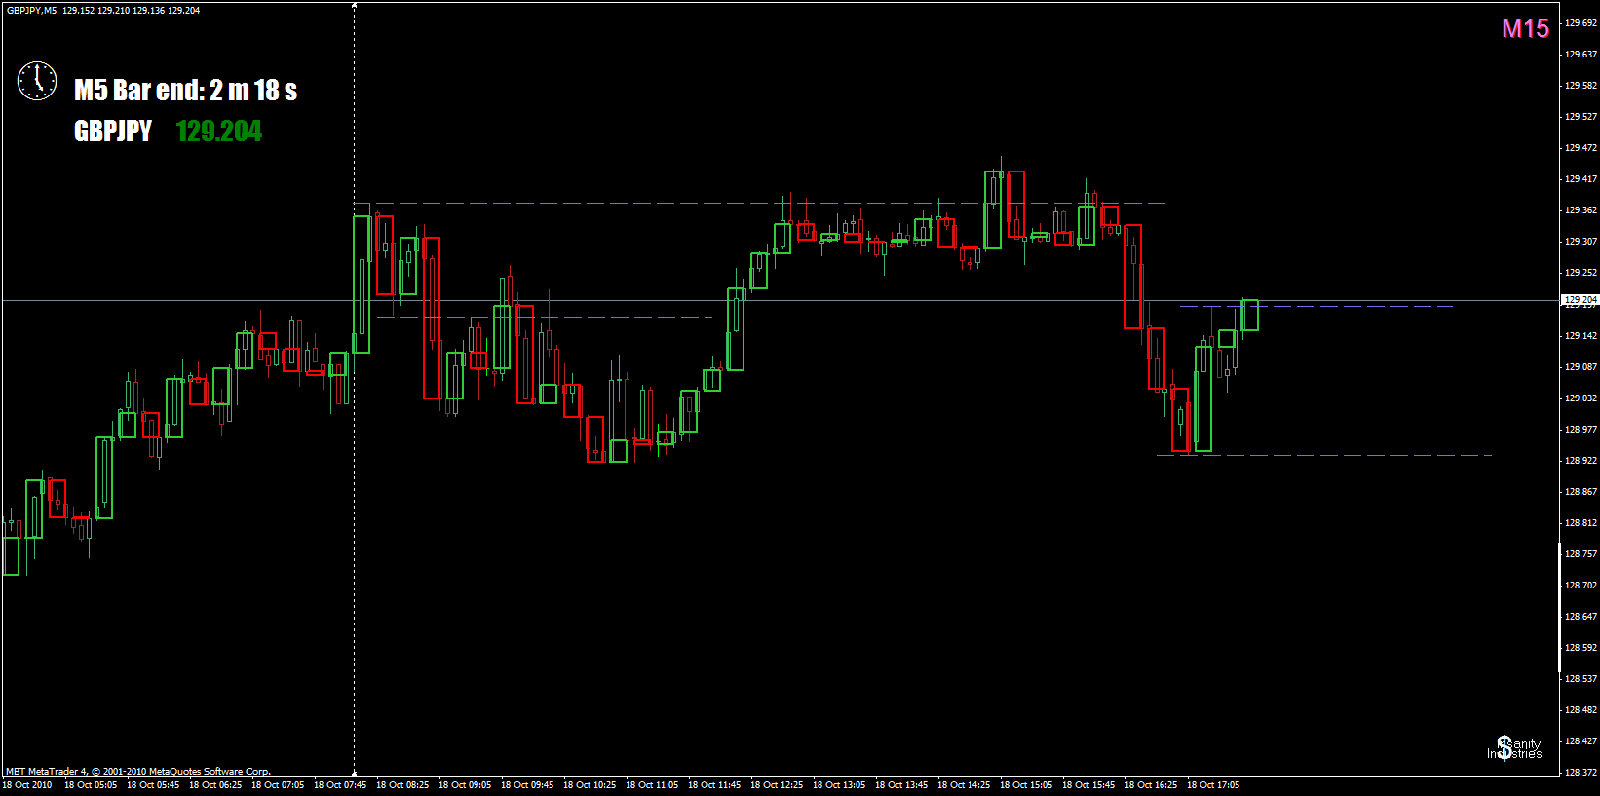Click the 128.372 price axis label
1600x796 pixels.
1581,772
